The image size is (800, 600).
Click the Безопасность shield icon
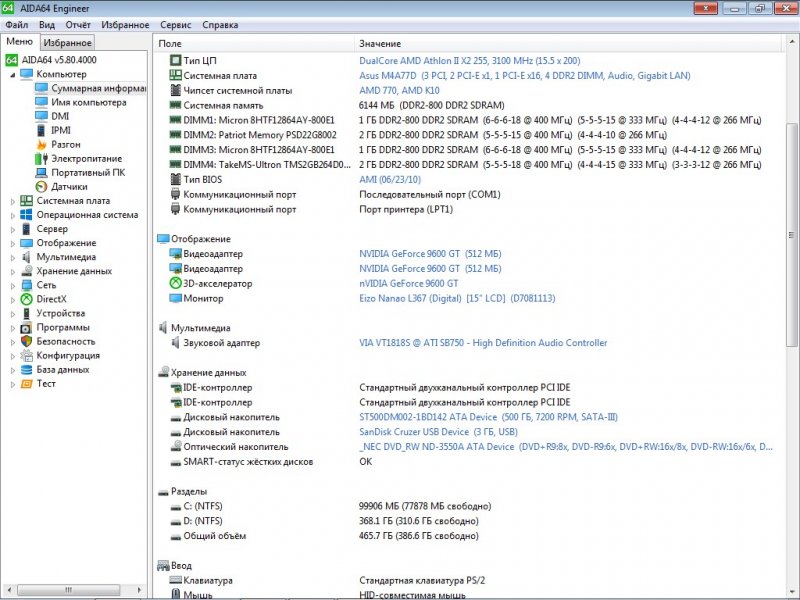click(x=27, y=341)
